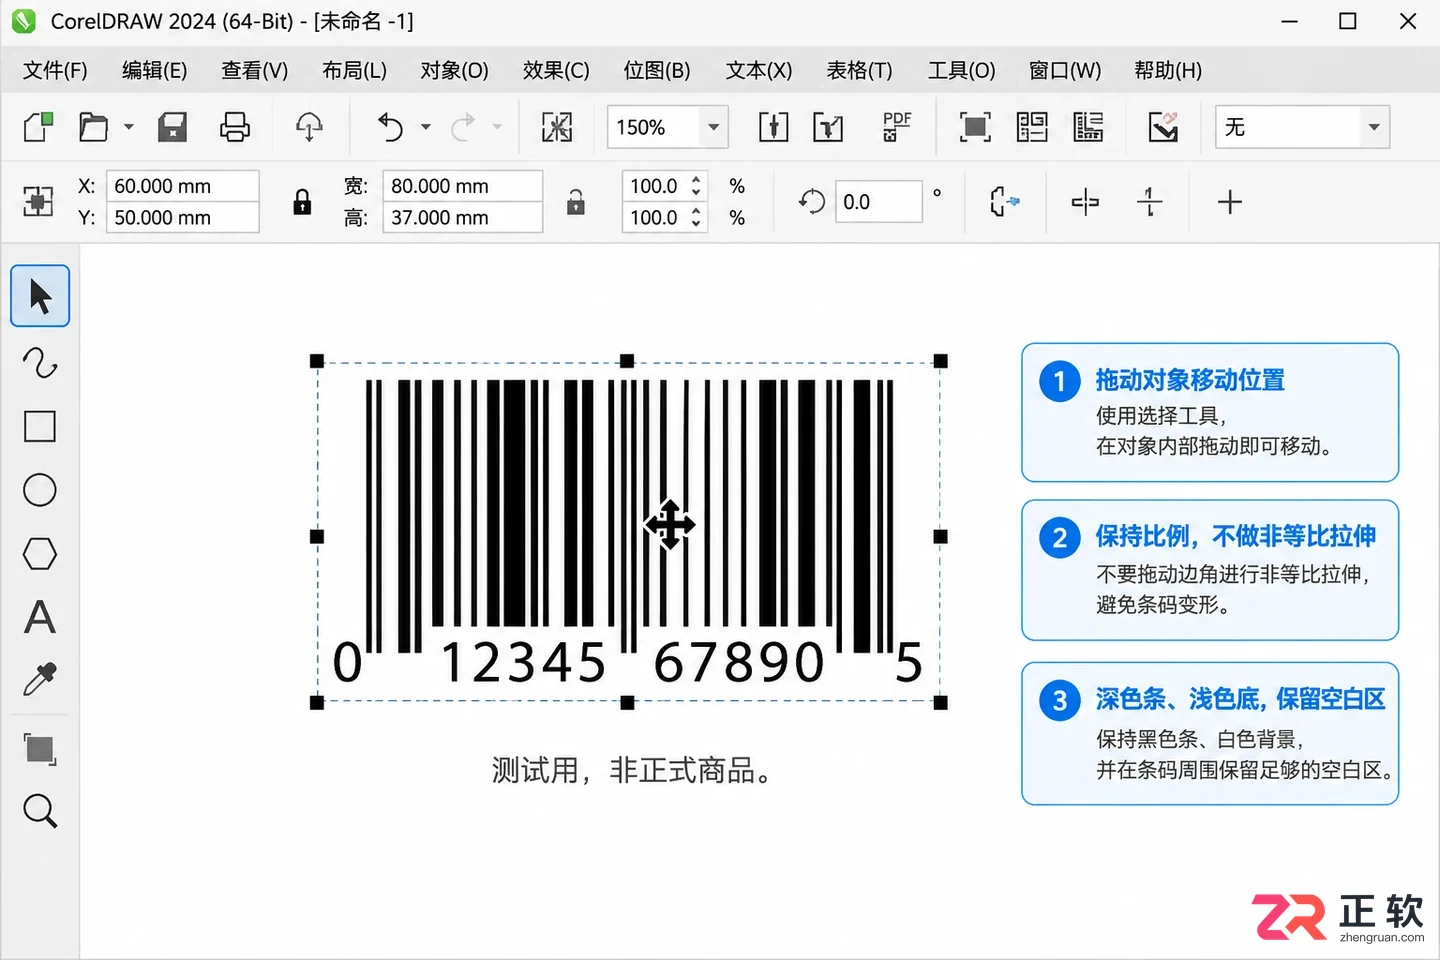This screenshot has height=960, width=1440.
Task: Select the Zoom magnifier tool
Action: click(x=40, y=811)
